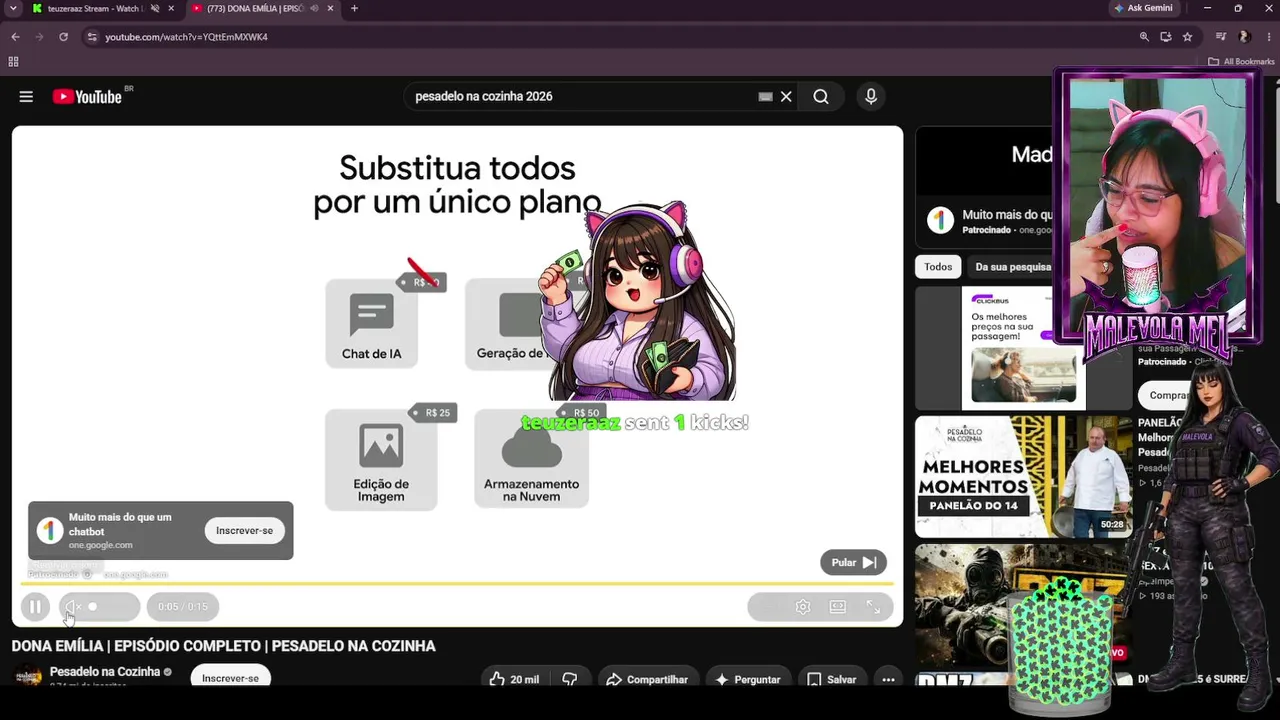Viewport: 1280px width, 720px height.
Task: Open more actions three-dot menu
Action: 888,679
